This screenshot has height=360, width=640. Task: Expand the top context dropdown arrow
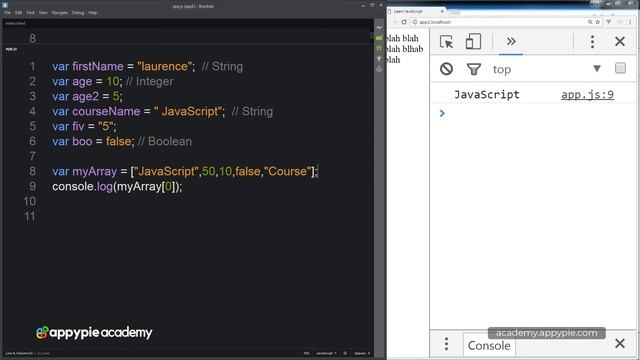coord(597,68)
